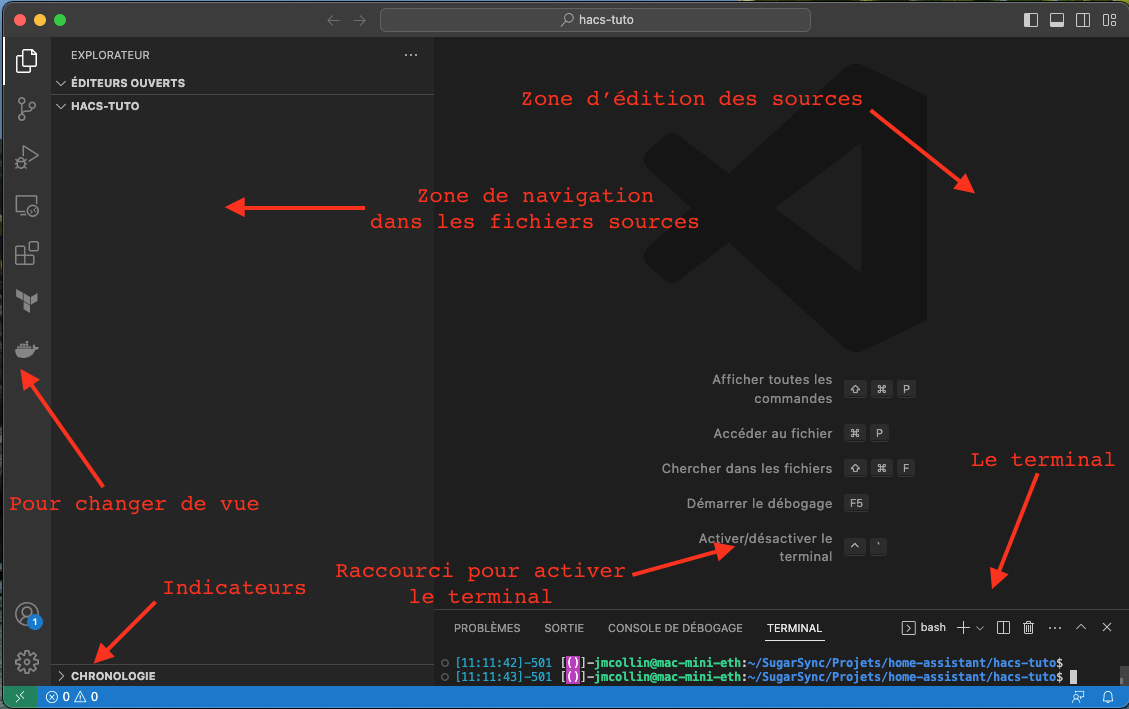1129x709 pixels.
Task: Open the Extensions view
Action: 27,253
